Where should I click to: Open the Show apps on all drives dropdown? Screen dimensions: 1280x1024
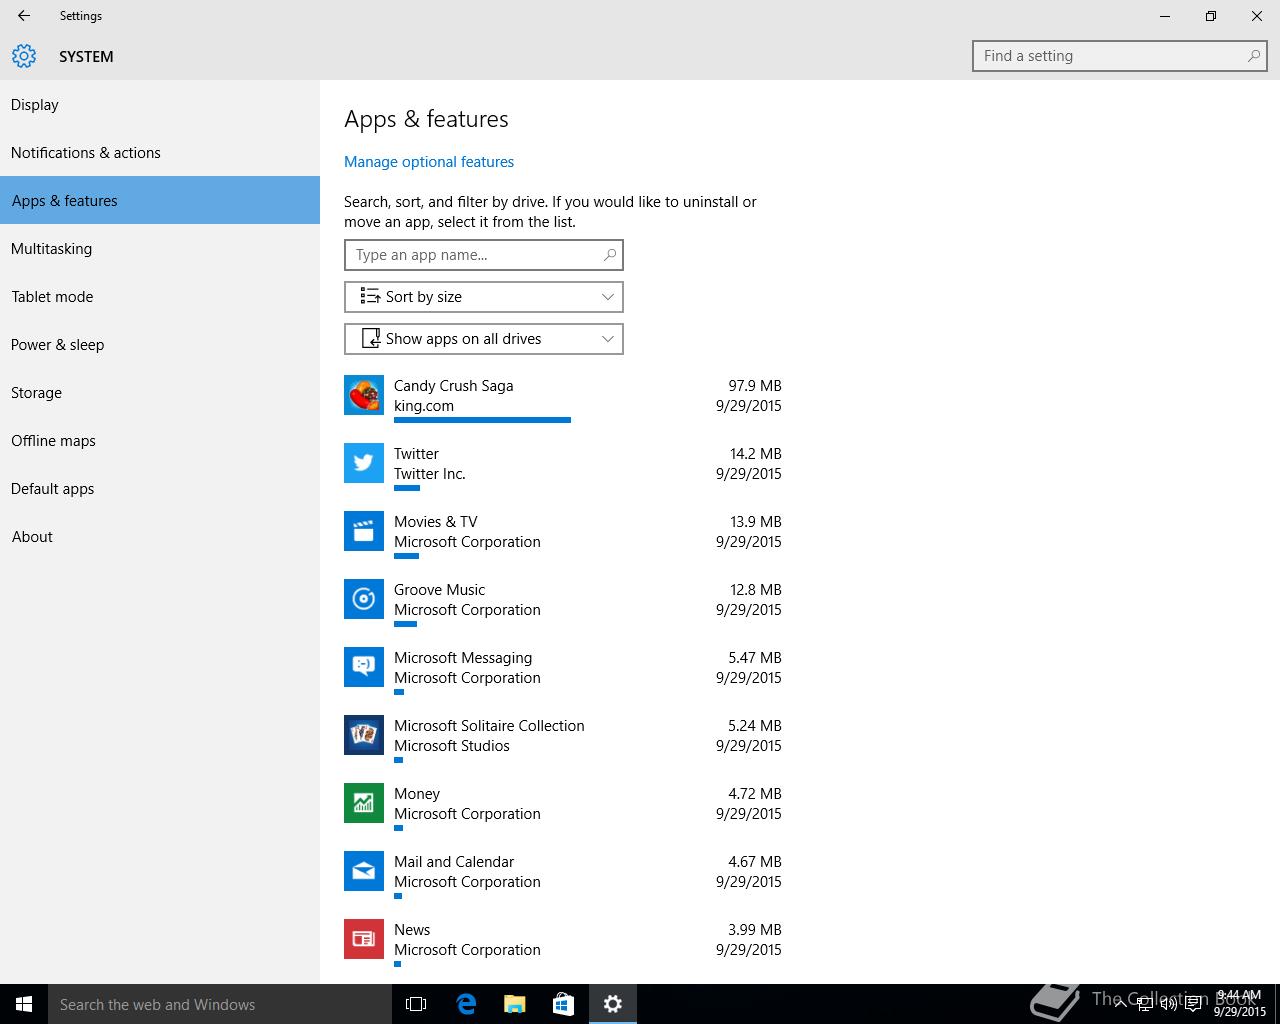484,339
